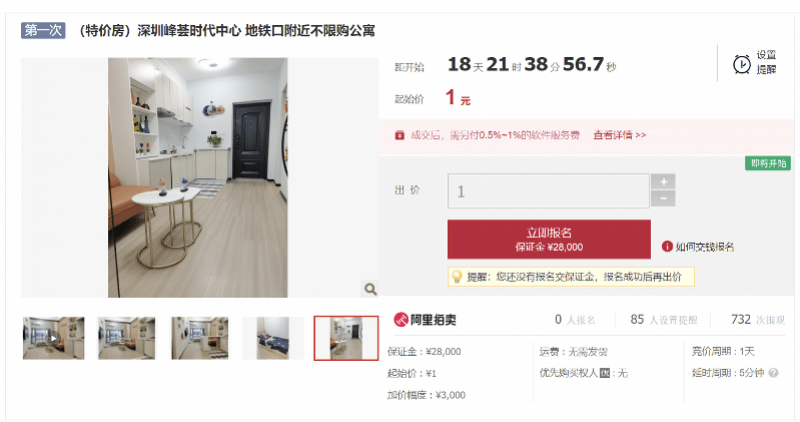Click the 阿里拍卖 logo
The width and height of the screenshot is (800, 422).
coord(425,320)
